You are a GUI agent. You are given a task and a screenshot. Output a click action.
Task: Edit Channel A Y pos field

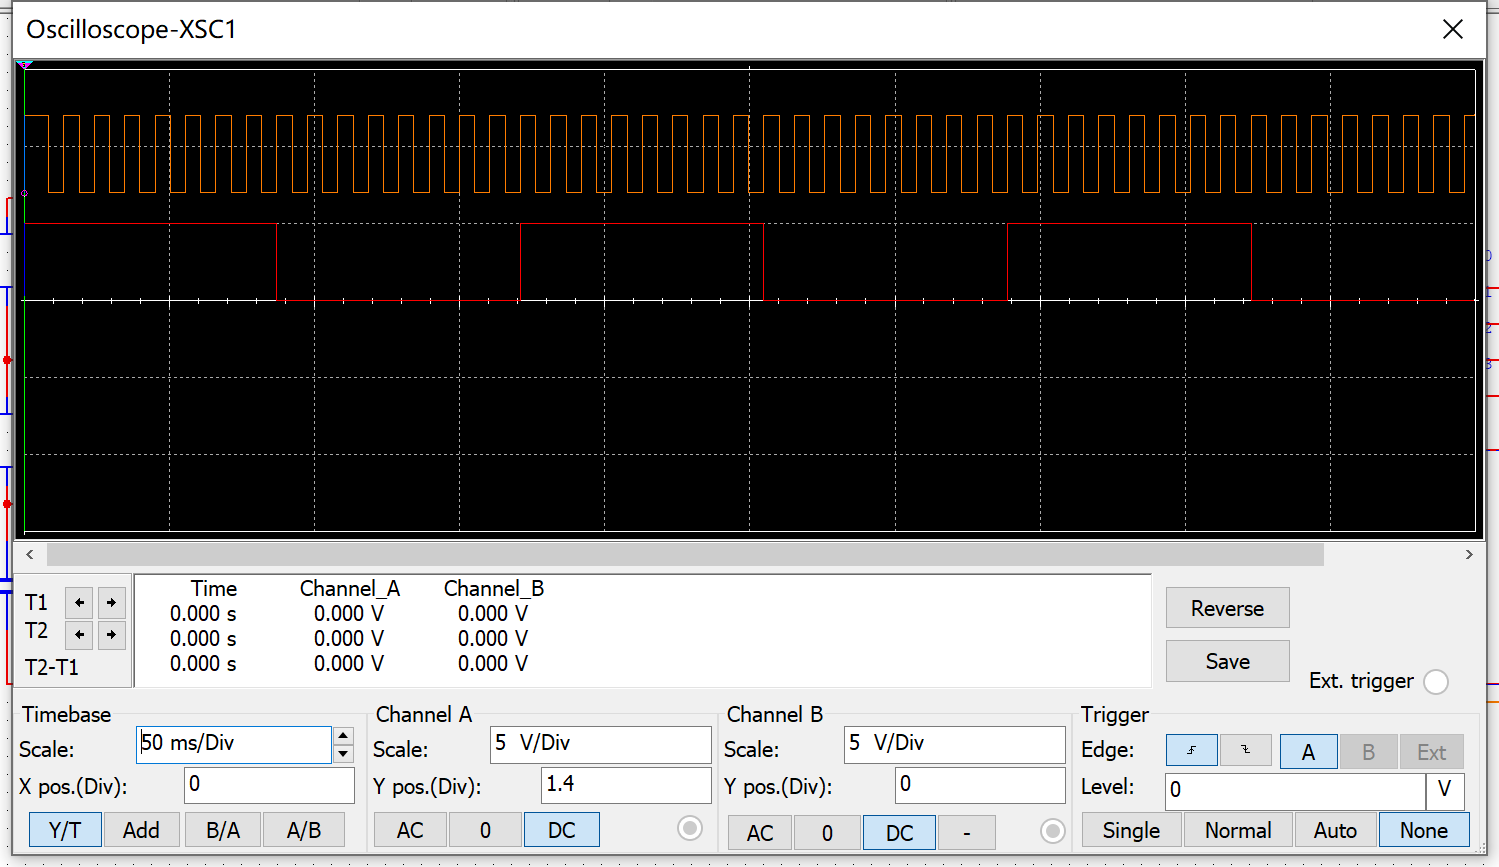(626, 785)
